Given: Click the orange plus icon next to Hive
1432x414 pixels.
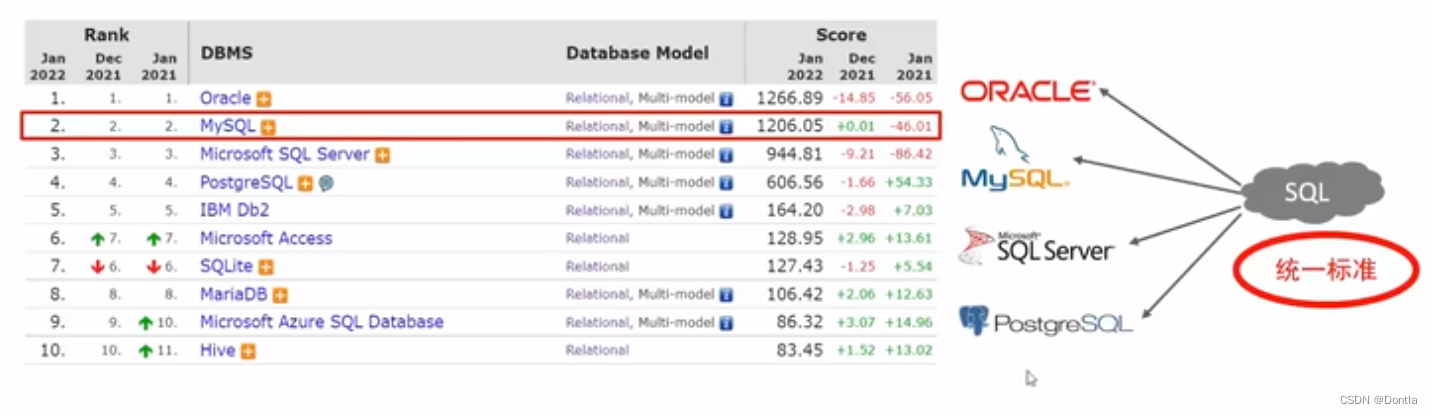Looking at the screenshot, I should pos(248,351).
